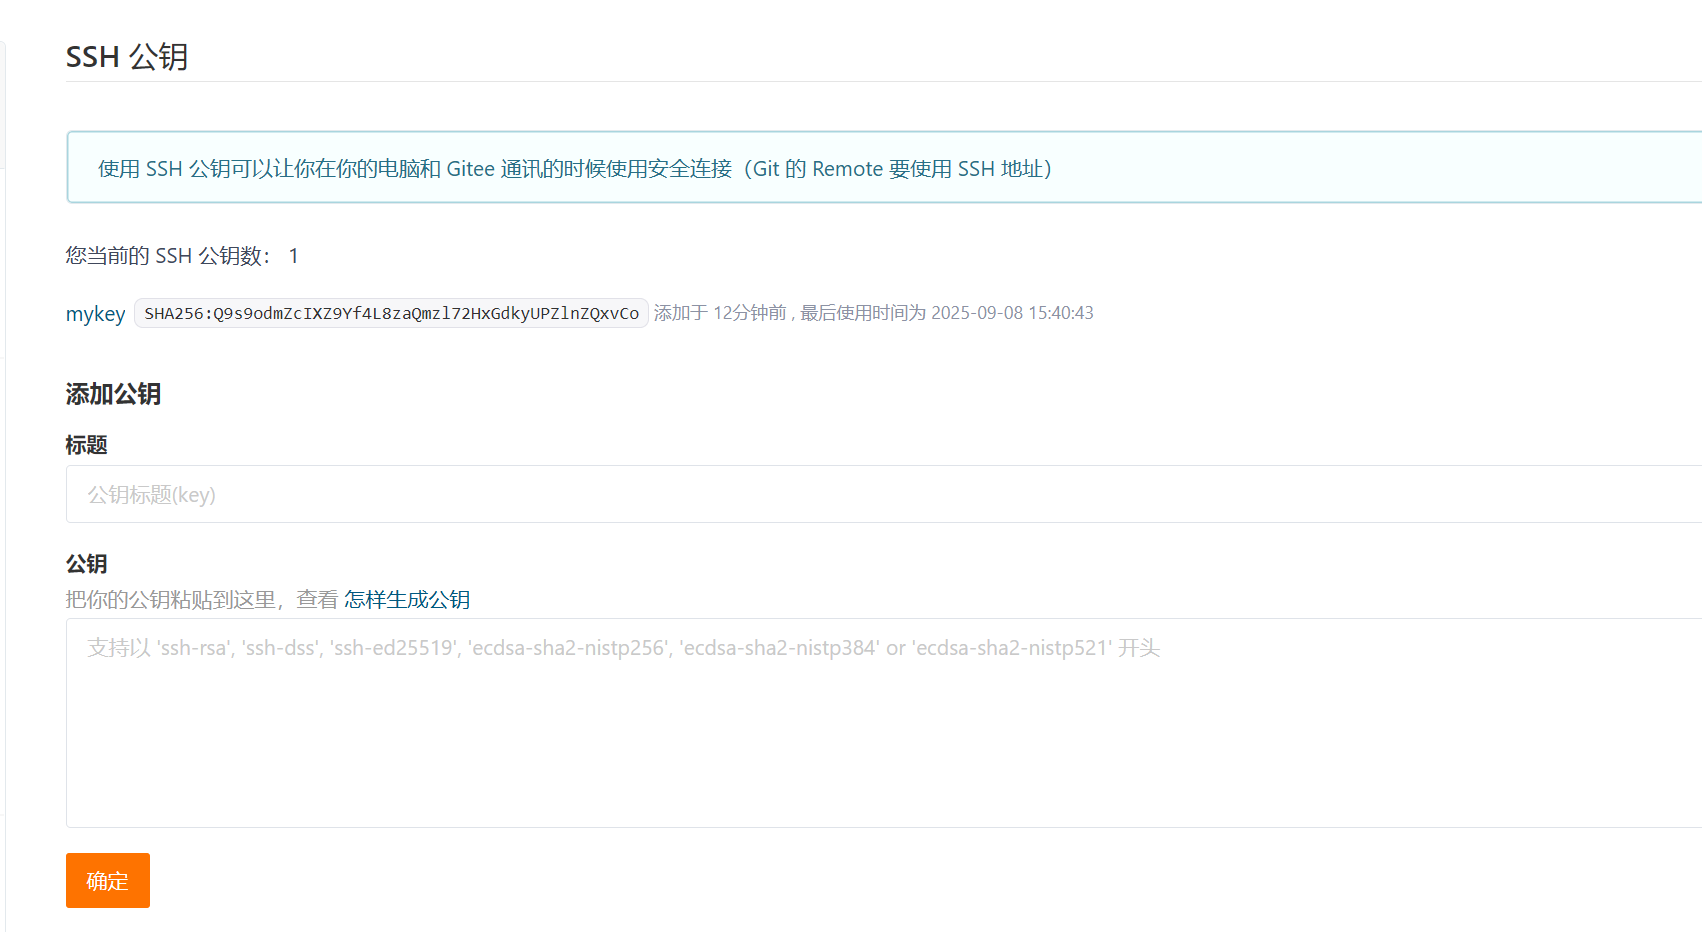Click the 最后使用时间为 2025-09-08 timestamp text
The image size is (1702, 932).
946,313
